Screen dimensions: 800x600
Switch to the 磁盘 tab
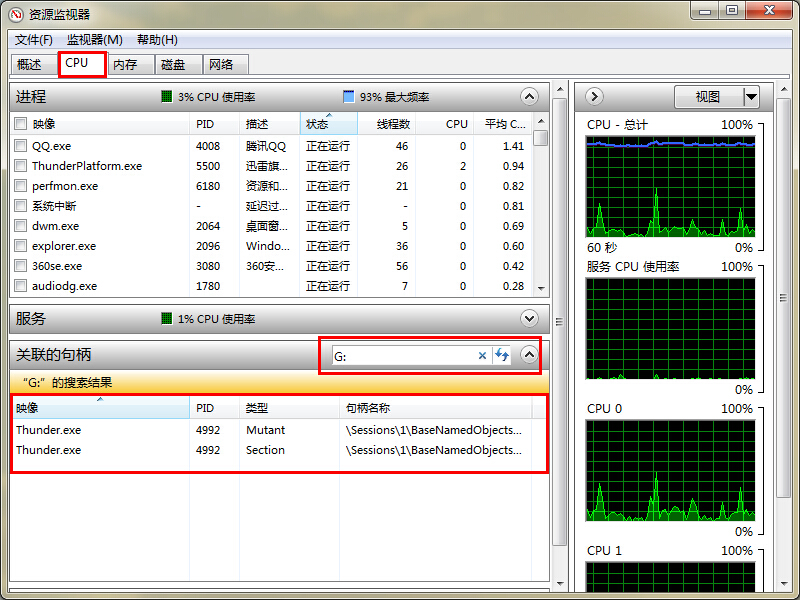click(179, 64)
